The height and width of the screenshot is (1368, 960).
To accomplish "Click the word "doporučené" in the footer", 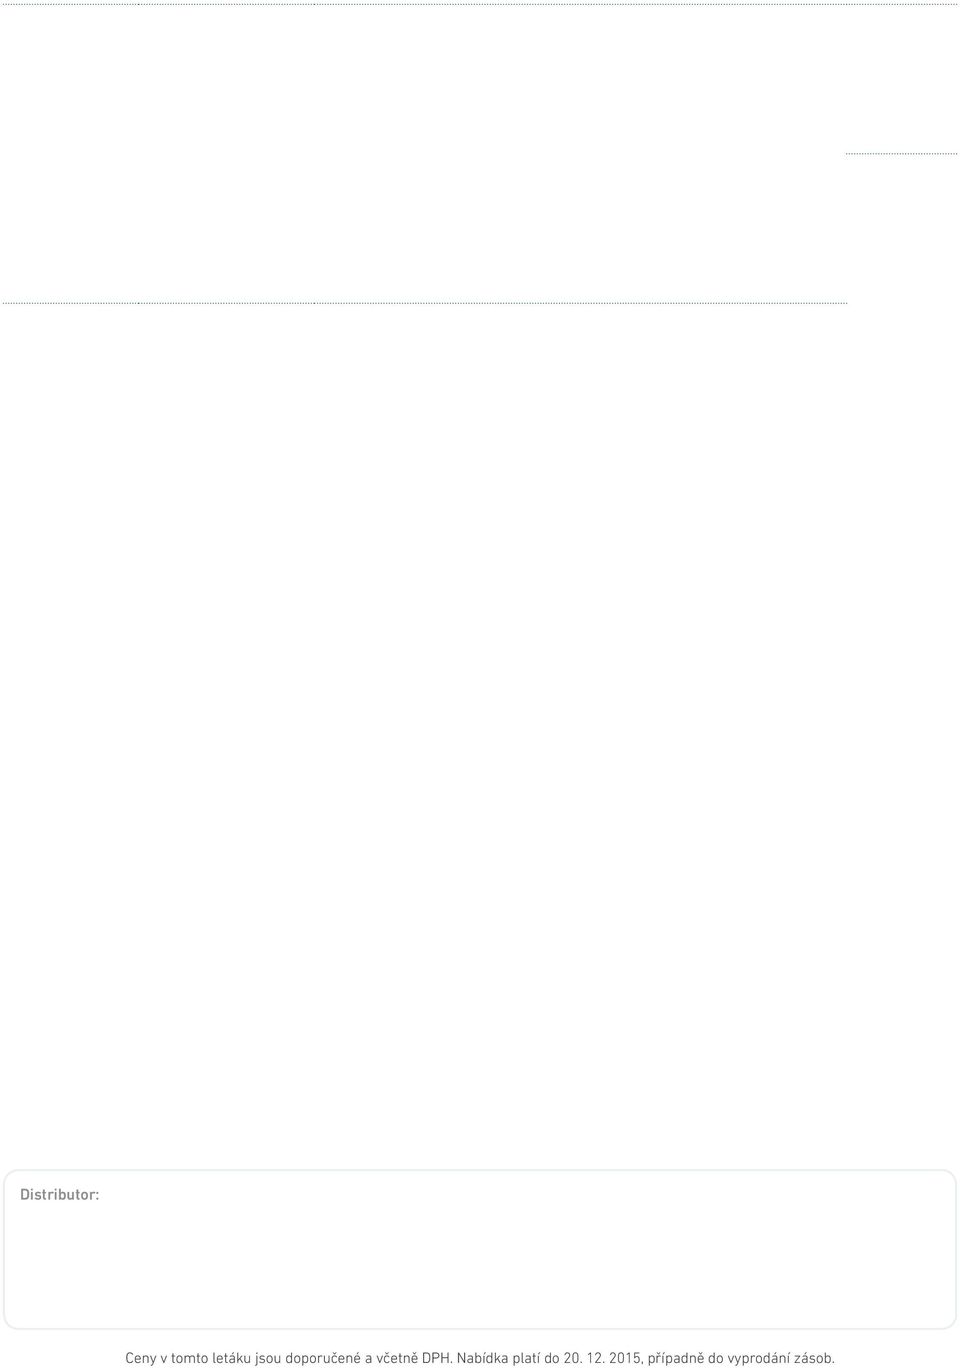I will [323, 1358].
